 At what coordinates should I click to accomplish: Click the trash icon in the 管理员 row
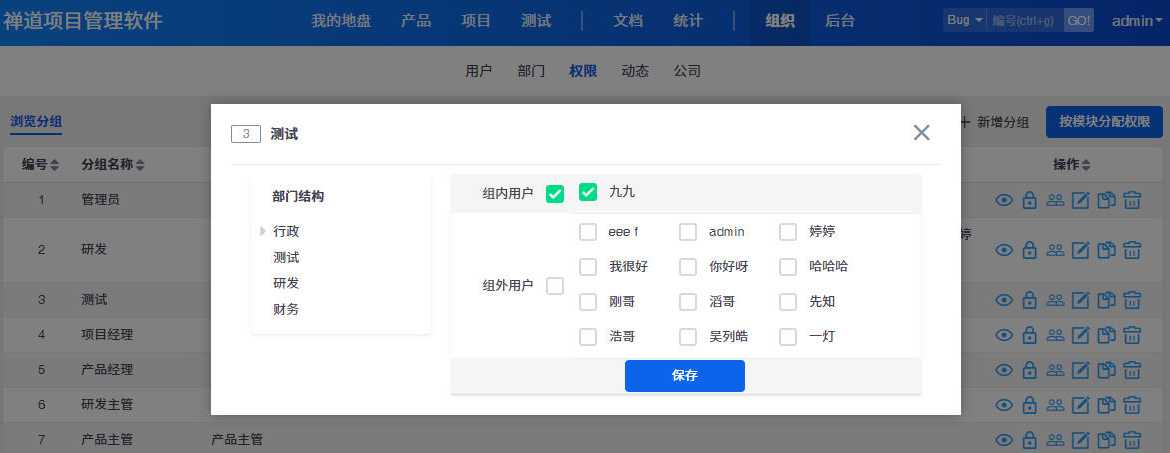click(x=1132, y=200)
